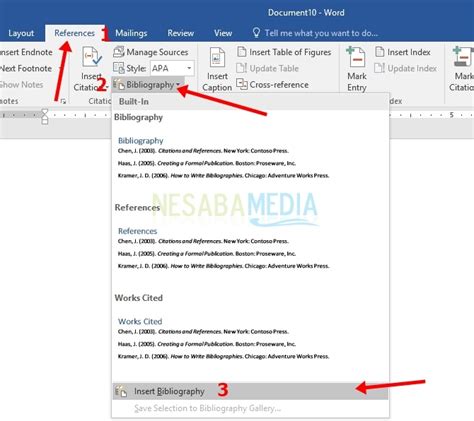Image resolution: width=474 pixels, height=421 pixels.
Task: Click the Cross-reference label
Action: click(x=279, y=85)
